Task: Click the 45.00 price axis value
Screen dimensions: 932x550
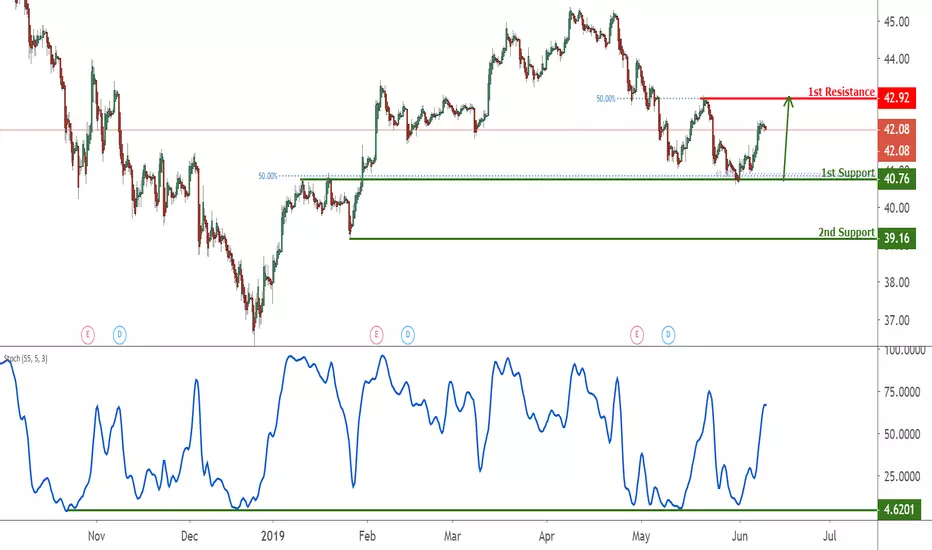Action: [x=896, y=22]
